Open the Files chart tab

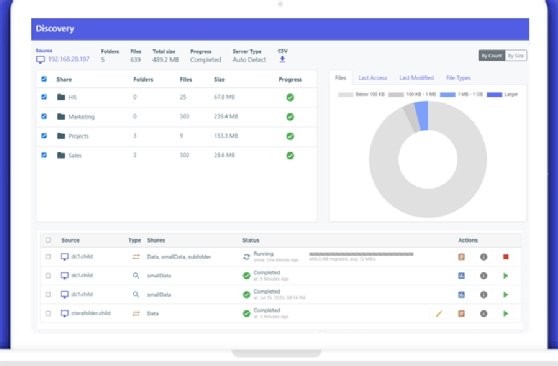click(x=341, y=78)
